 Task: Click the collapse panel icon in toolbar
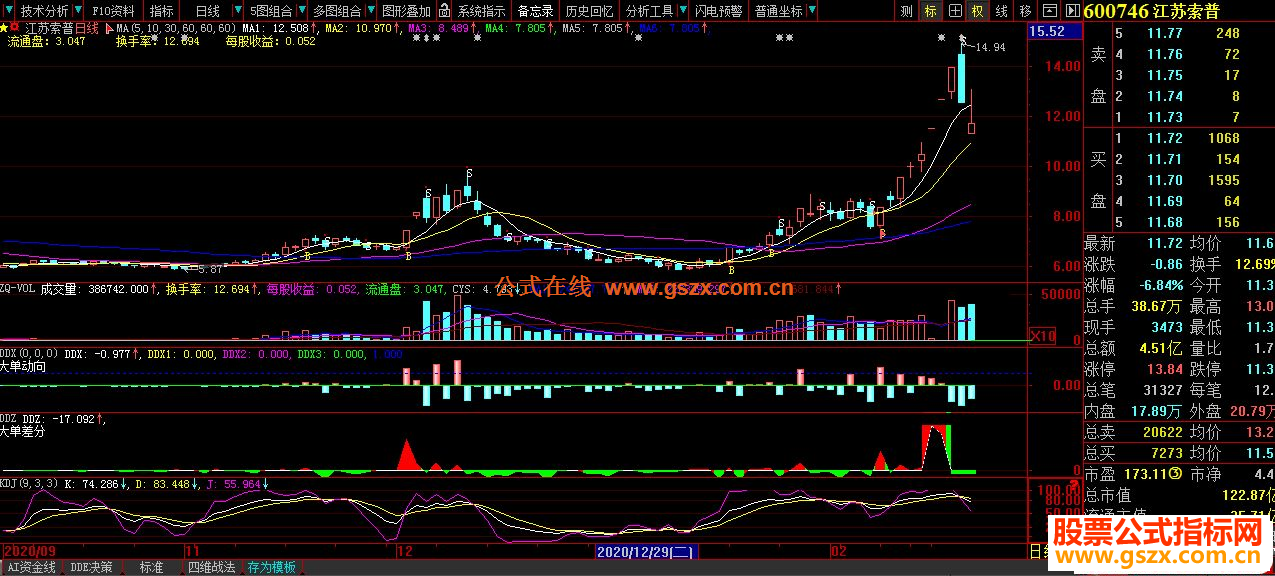(1049, 11)
